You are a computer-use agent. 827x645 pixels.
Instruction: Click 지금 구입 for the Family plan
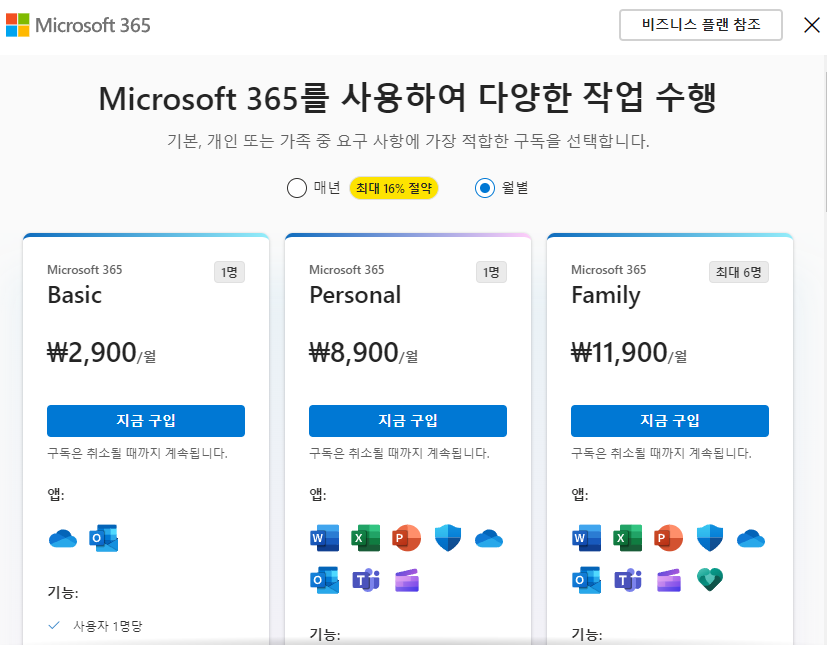pos(670,421)
